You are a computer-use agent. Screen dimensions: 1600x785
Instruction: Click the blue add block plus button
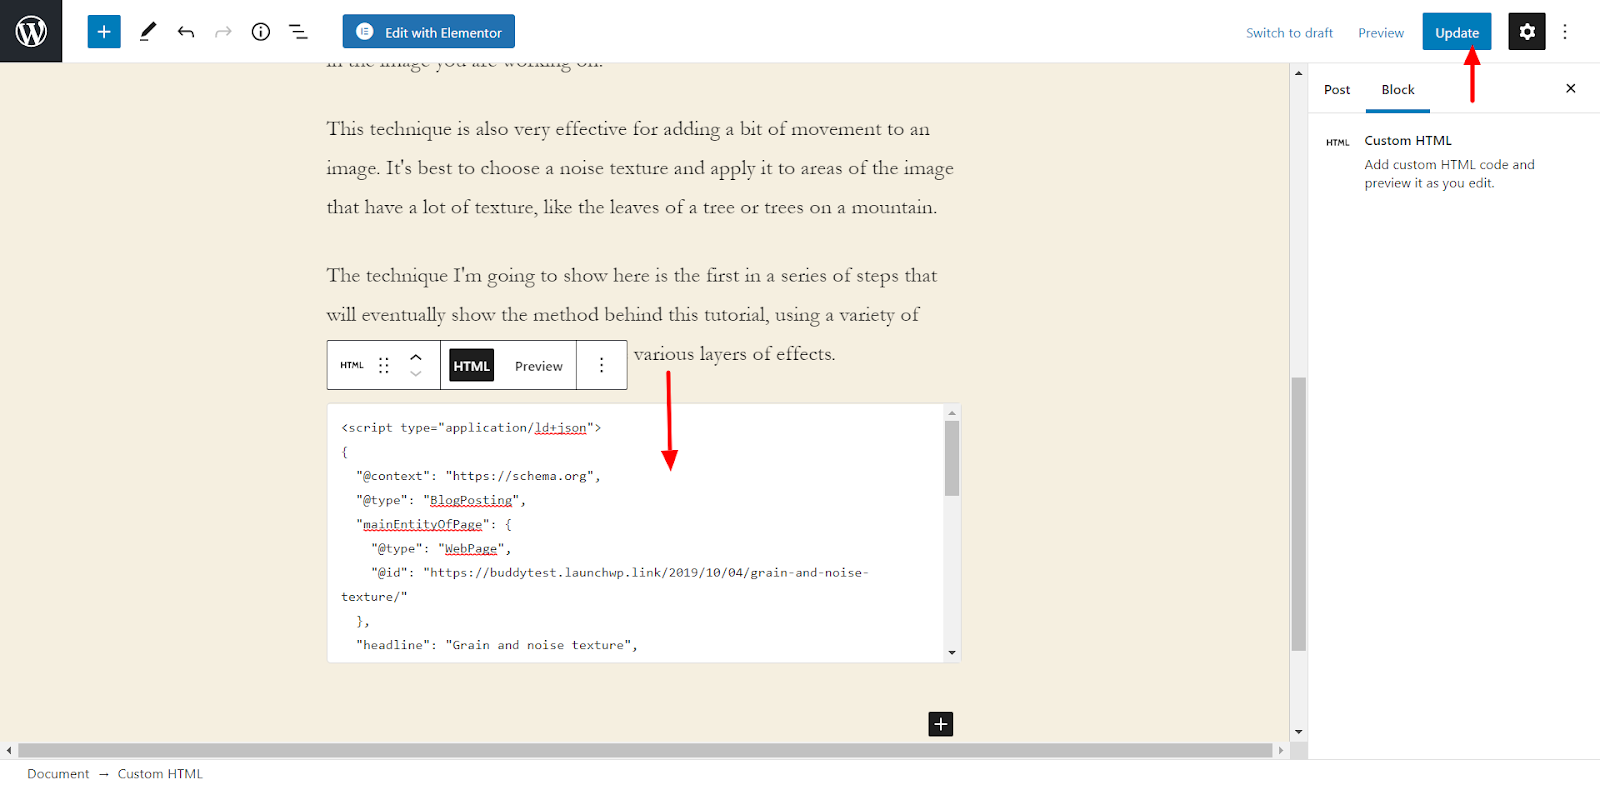tap(104, 32)
